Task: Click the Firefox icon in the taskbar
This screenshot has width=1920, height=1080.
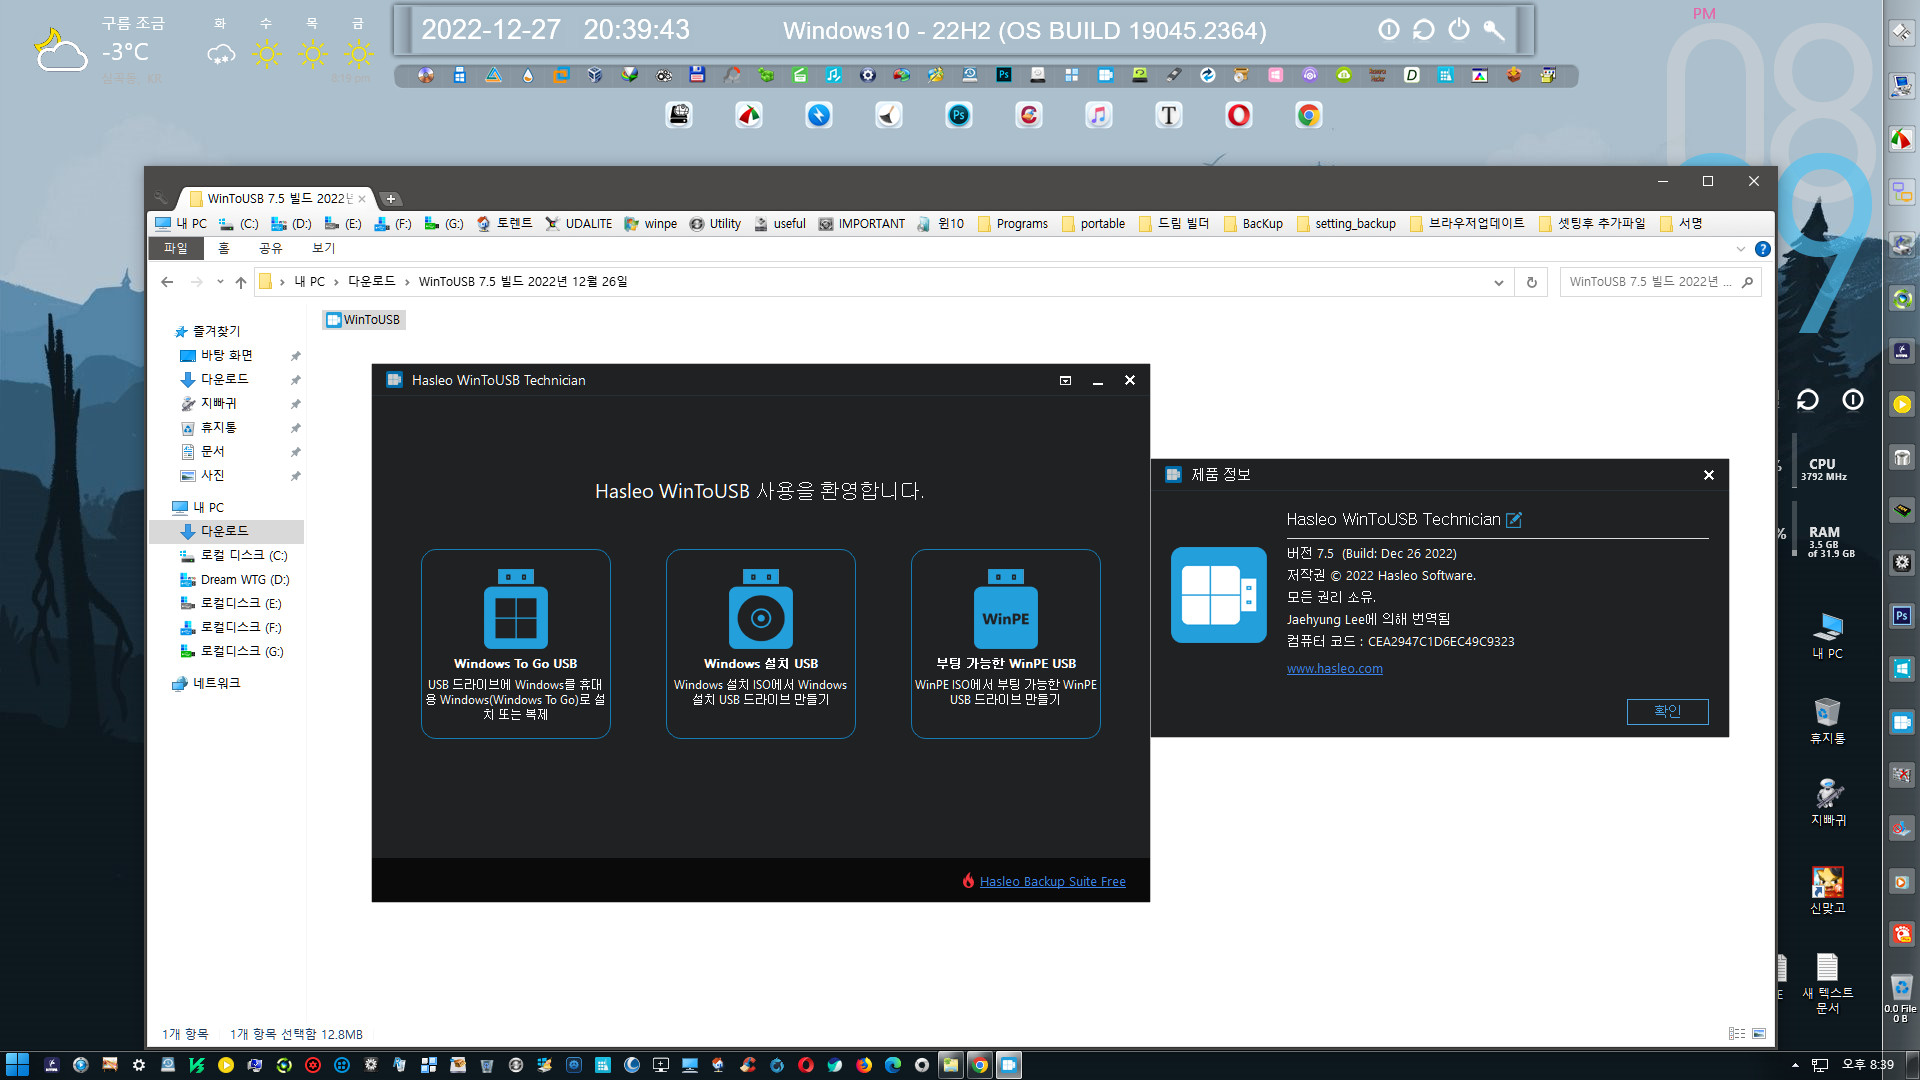Action: pyautogui.click(x=864, y=1065)
